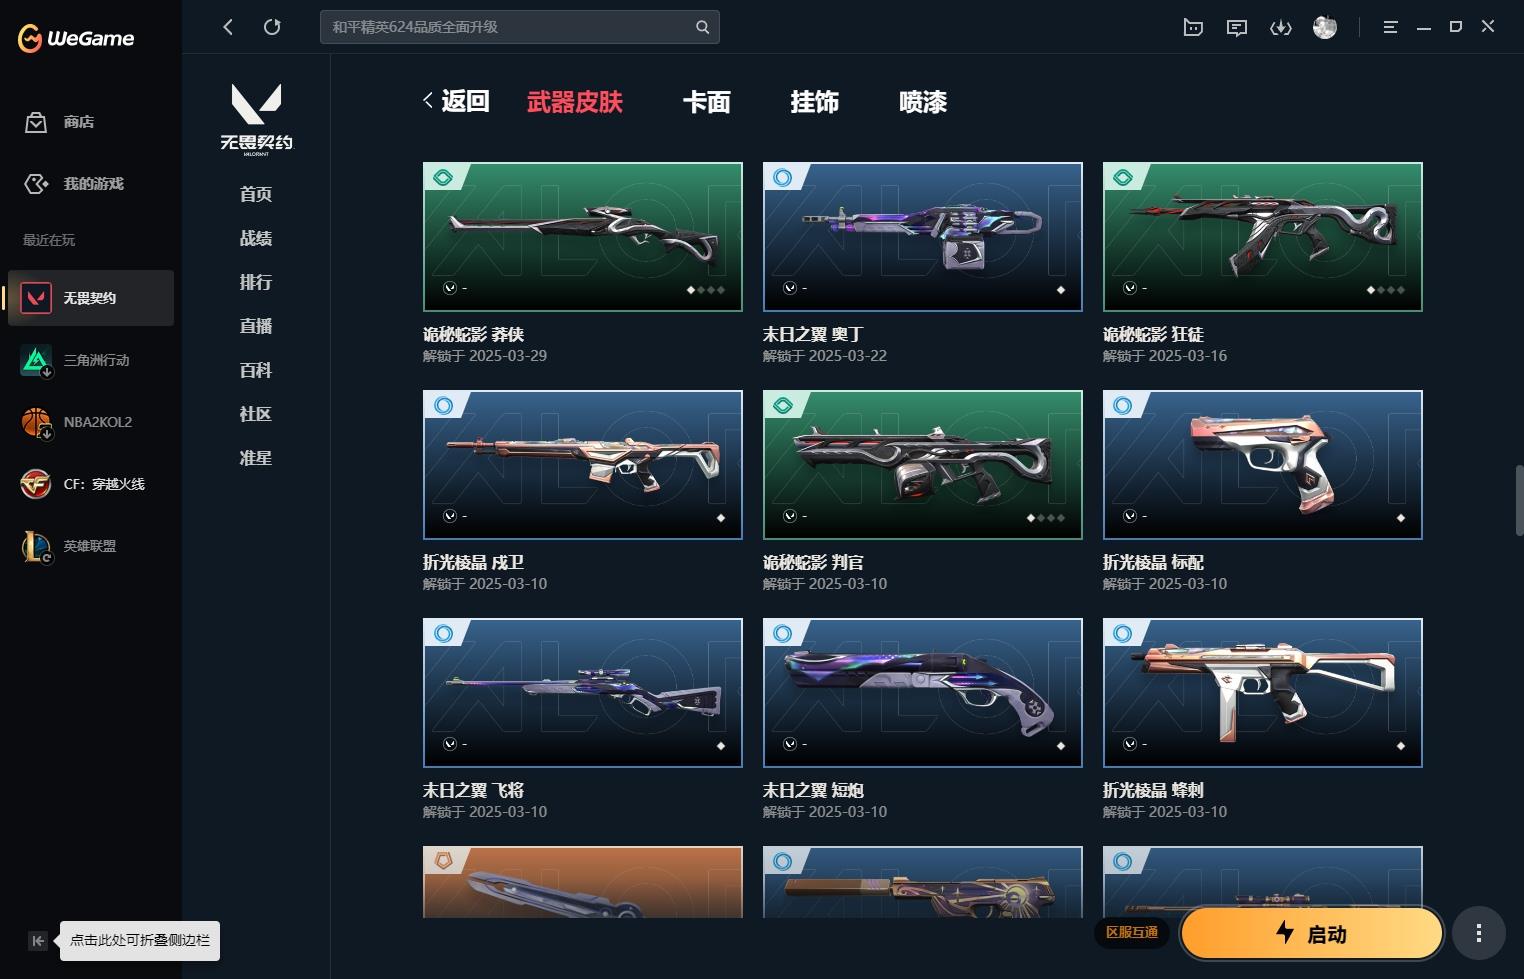
Task: Open the three-dot more options button
Action: pyautogui.click(x=1479, y=934)
